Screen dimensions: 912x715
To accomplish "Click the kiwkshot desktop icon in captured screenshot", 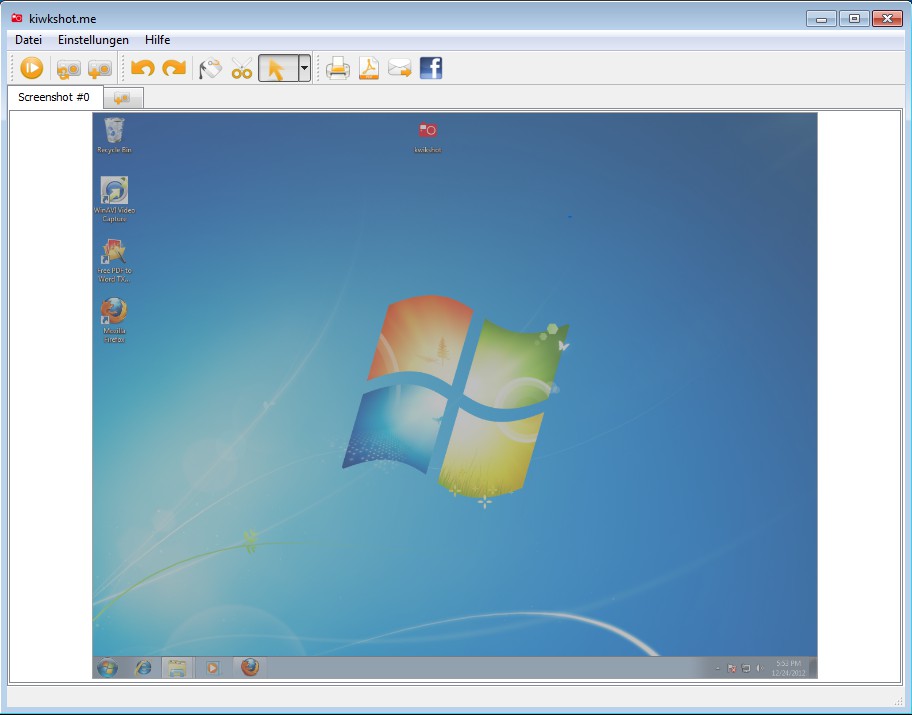I will click(x=428, y=137).
